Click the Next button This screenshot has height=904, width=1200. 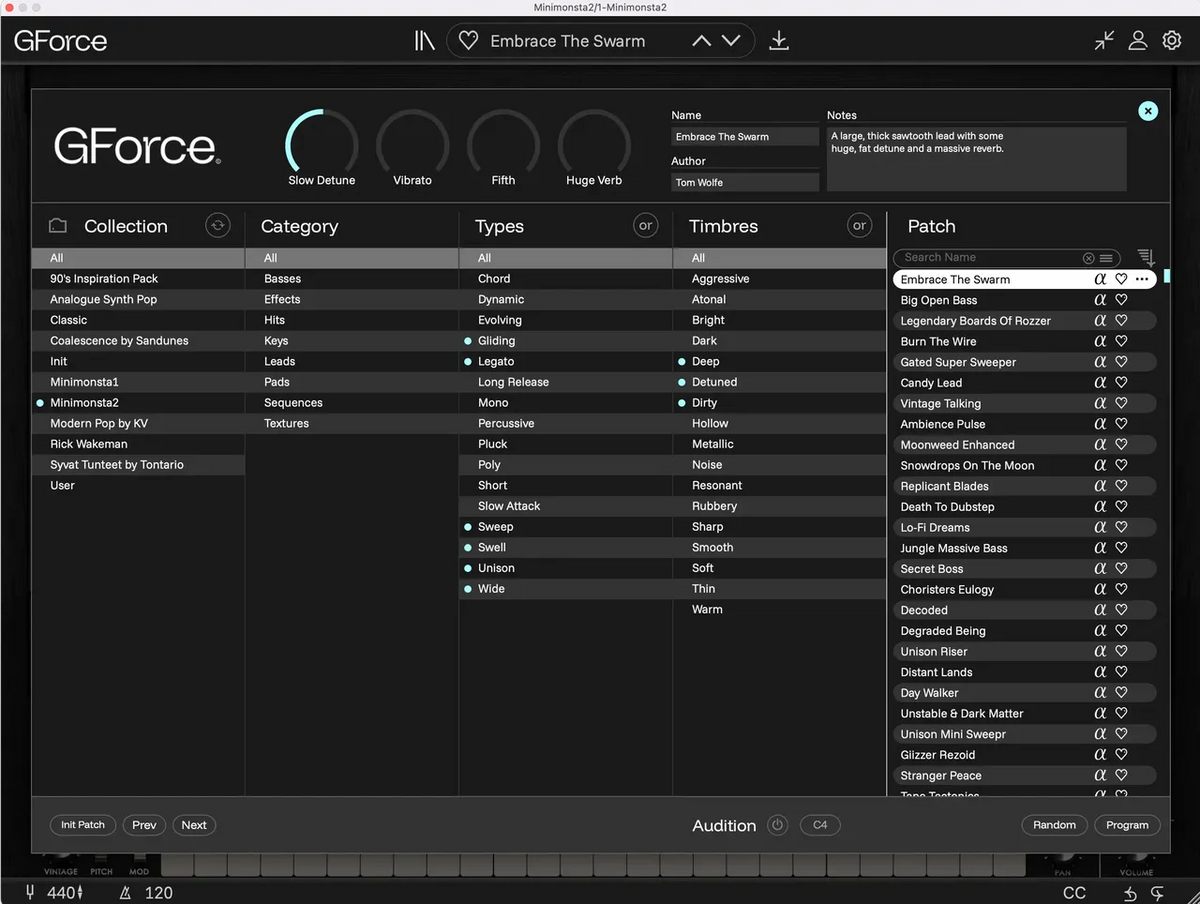[x=194, y=825]
